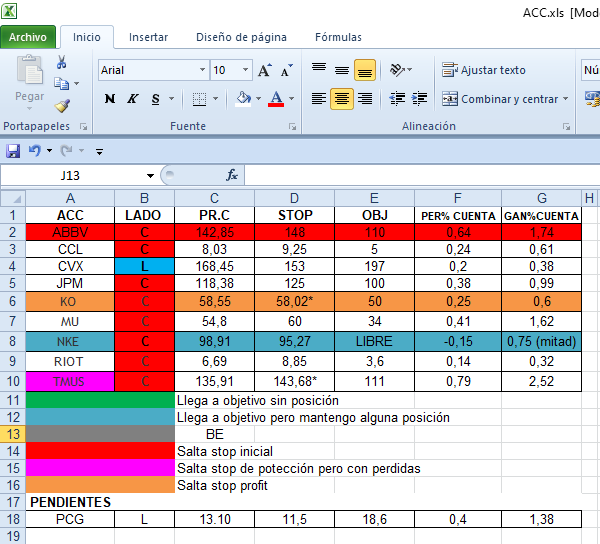The width and height of the screenshot is (600, 544).
Task: Open Combinar y centrar dropdown arrow
Action: (x=565, y=99)
